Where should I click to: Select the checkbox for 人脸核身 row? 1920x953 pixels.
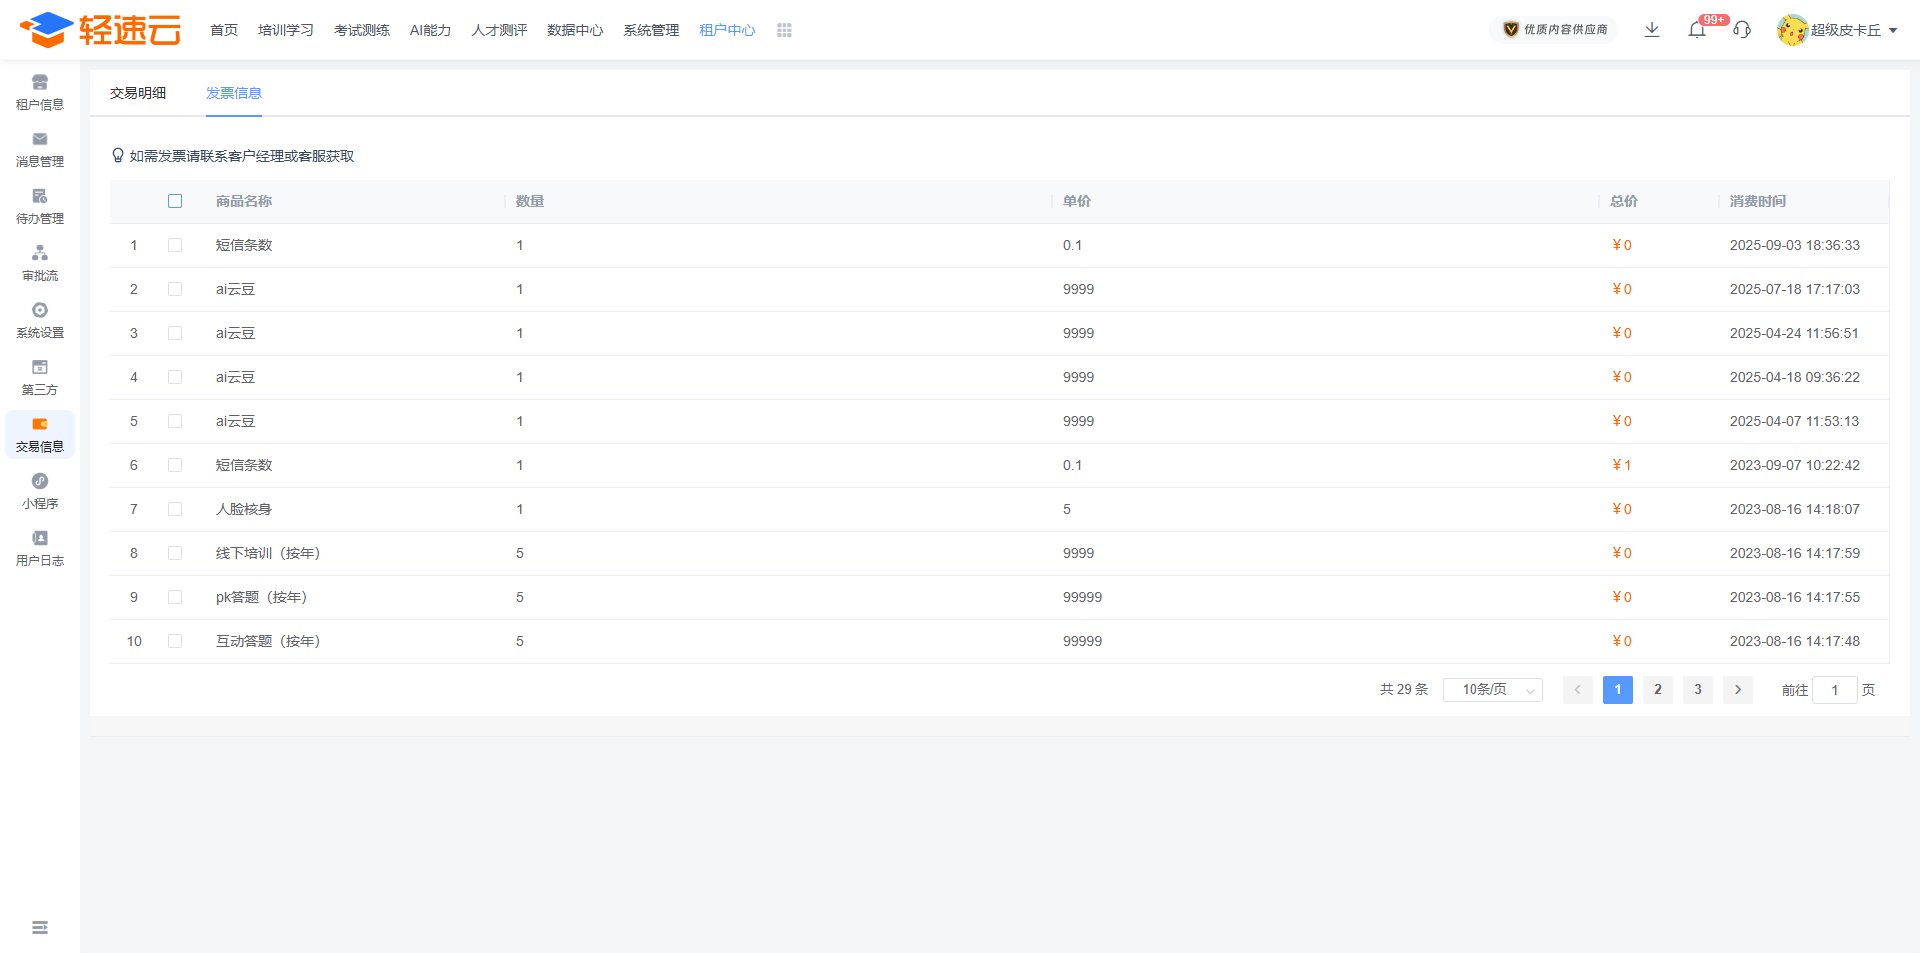click(175, 509)
